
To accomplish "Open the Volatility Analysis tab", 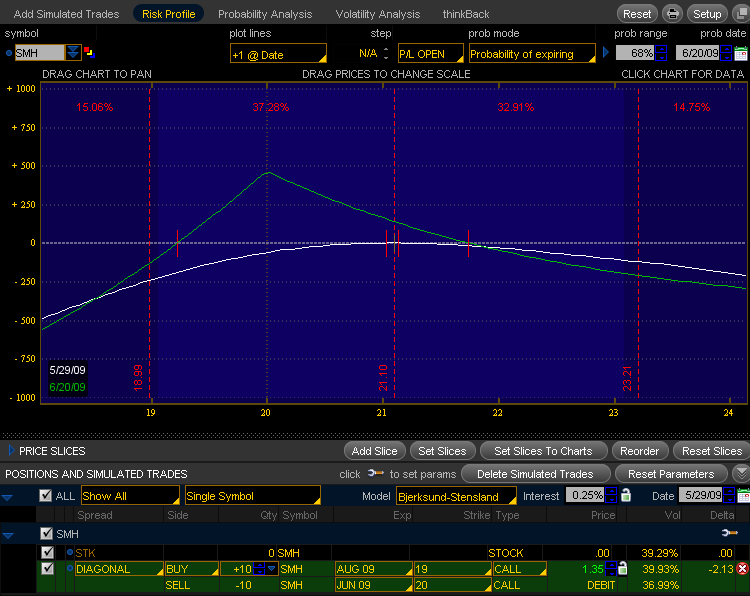I will [x=378, y=14].
